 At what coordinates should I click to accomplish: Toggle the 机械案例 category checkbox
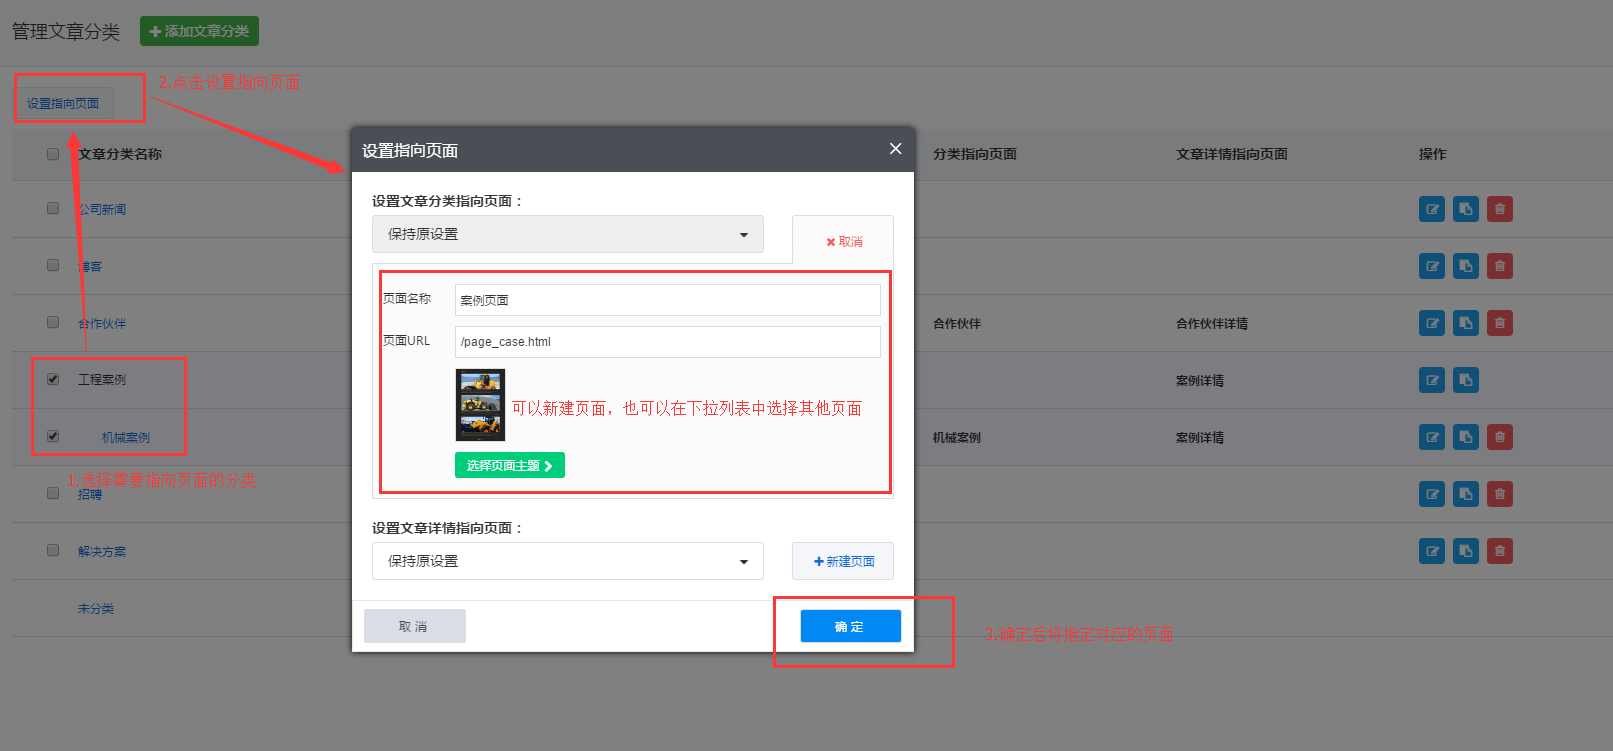point(53,436)
